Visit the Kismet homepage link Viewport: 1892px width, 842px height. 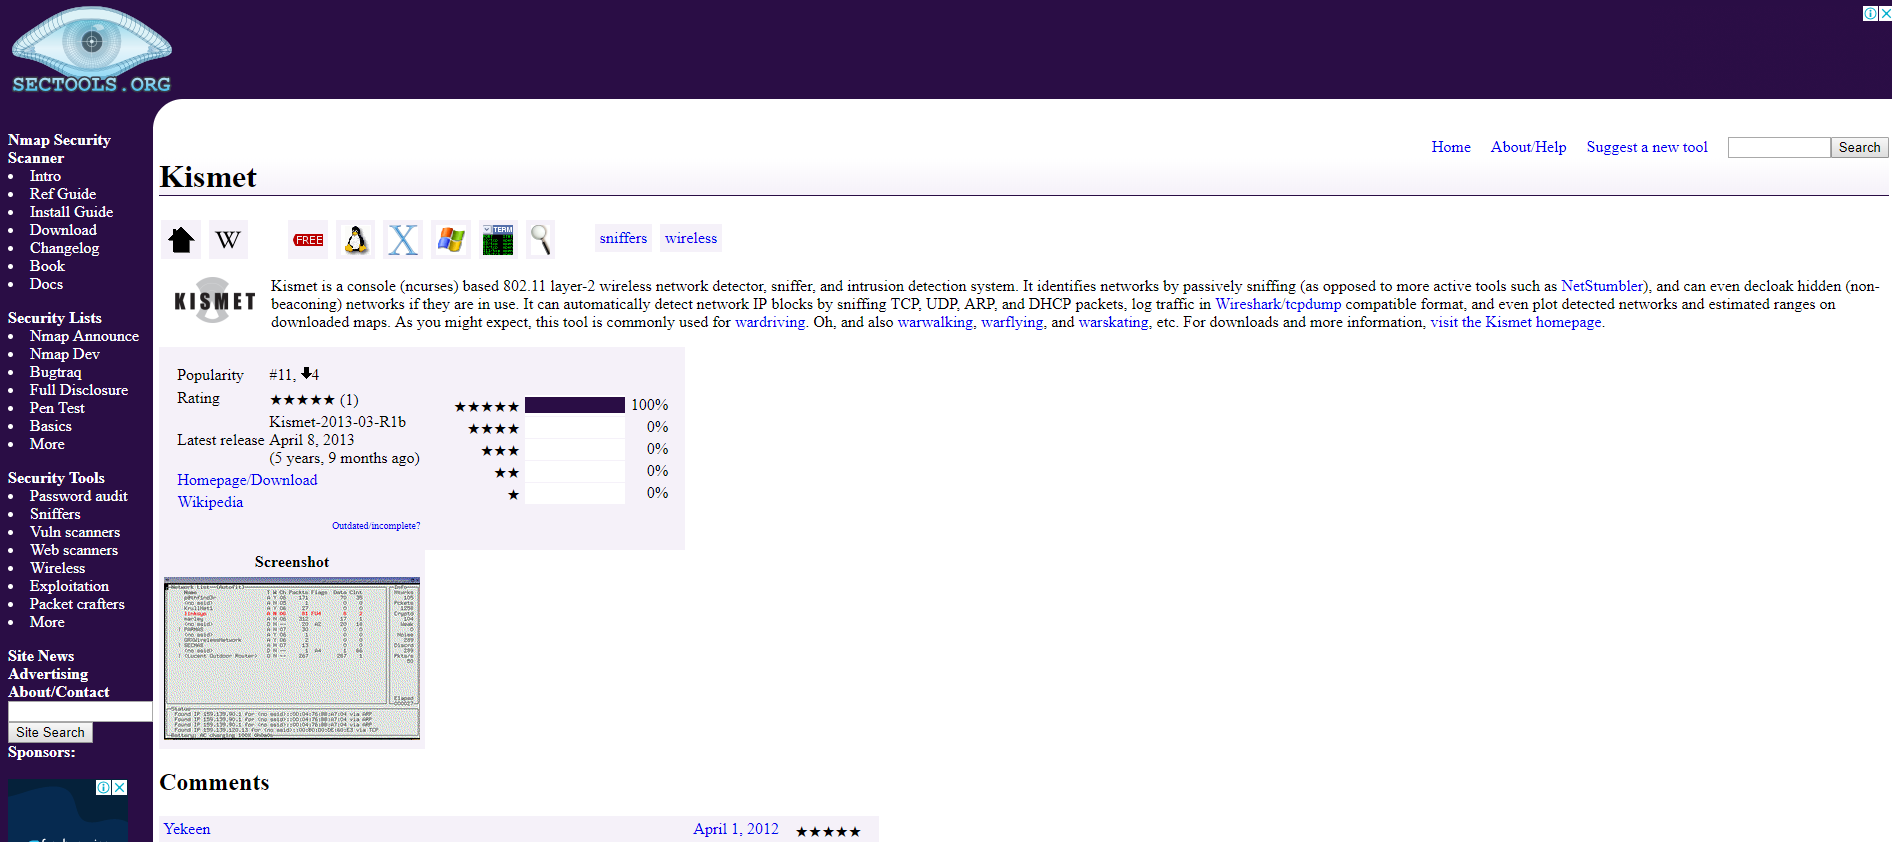pyautogui.click(x=1517, y=322)
